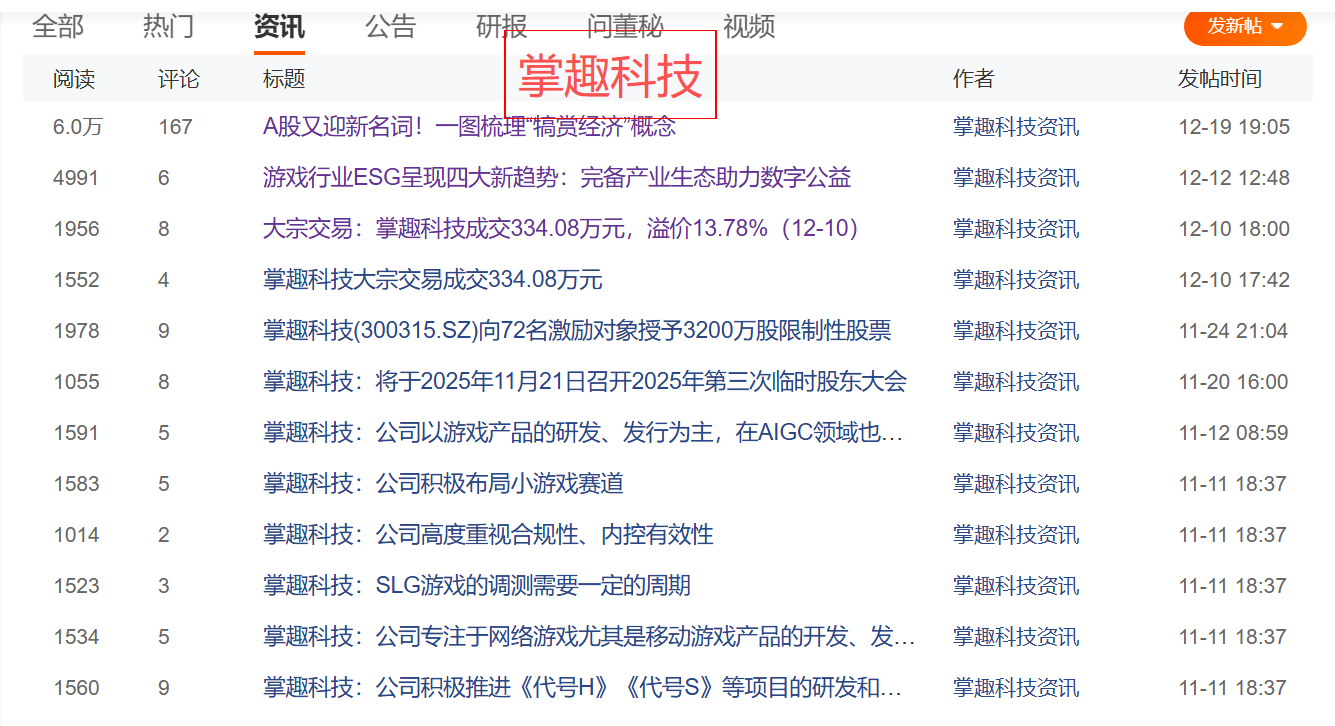Open the 发新帖 dropdown button

pyautogui.click(x=1245, y=26)
